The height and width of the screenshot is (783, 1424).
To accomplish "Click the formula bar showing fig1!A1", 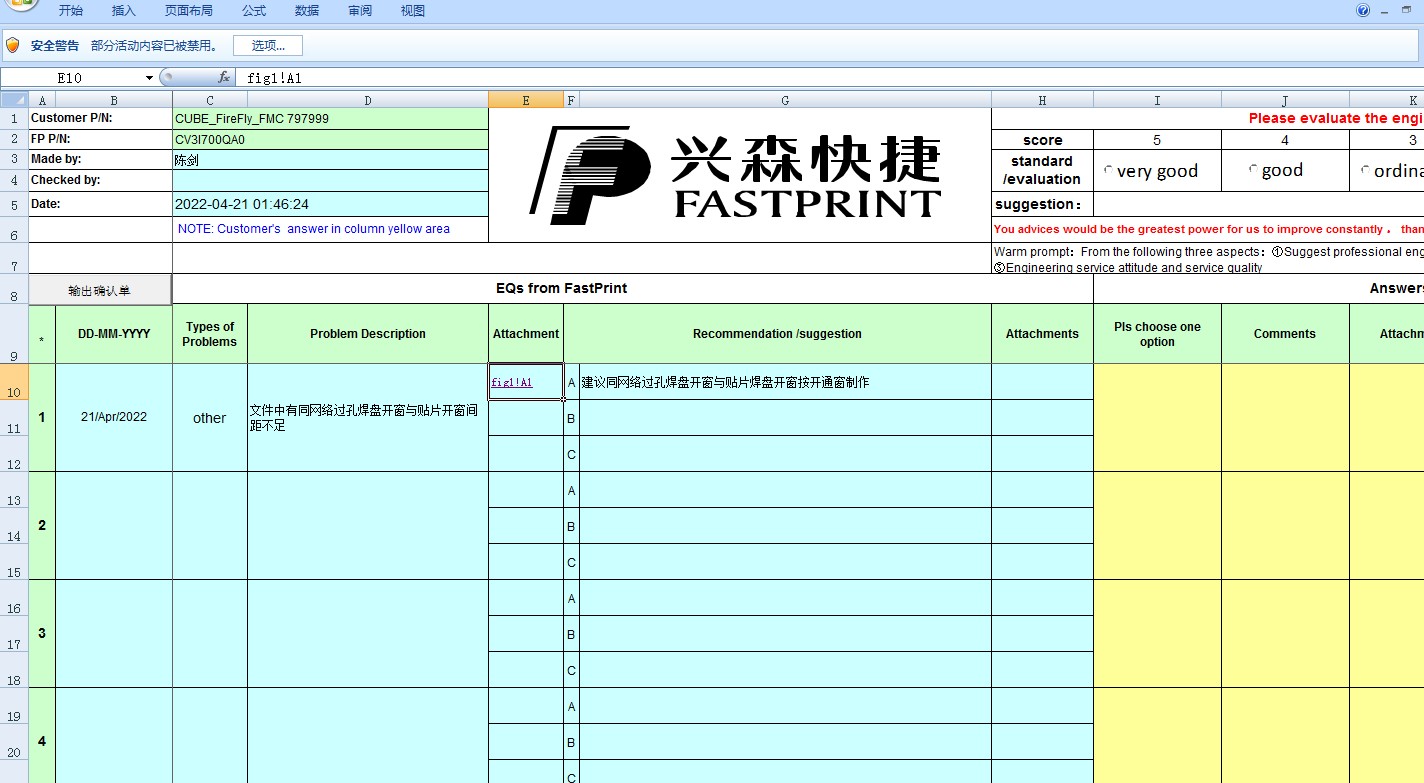I will click(x=830, y=78).
